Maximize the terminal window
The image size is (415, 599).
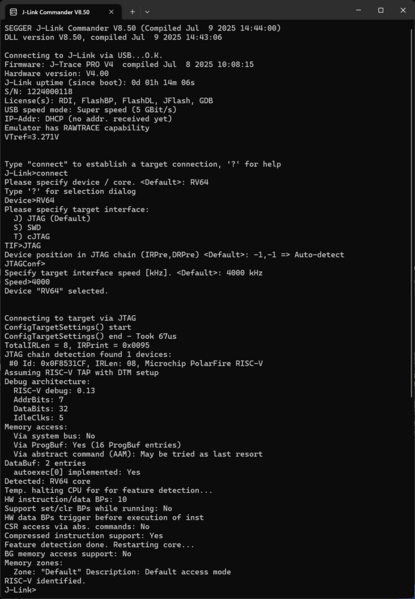pos(381,10)
